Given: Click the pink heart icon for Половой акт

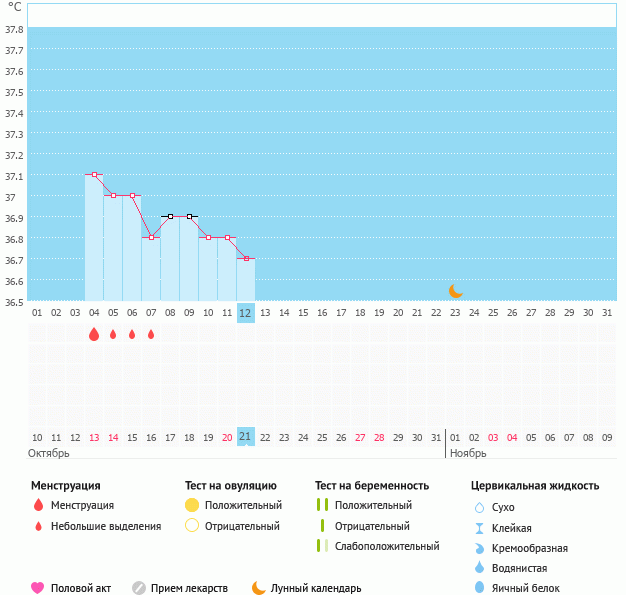Looking at the screenshot, I should 38,588.
